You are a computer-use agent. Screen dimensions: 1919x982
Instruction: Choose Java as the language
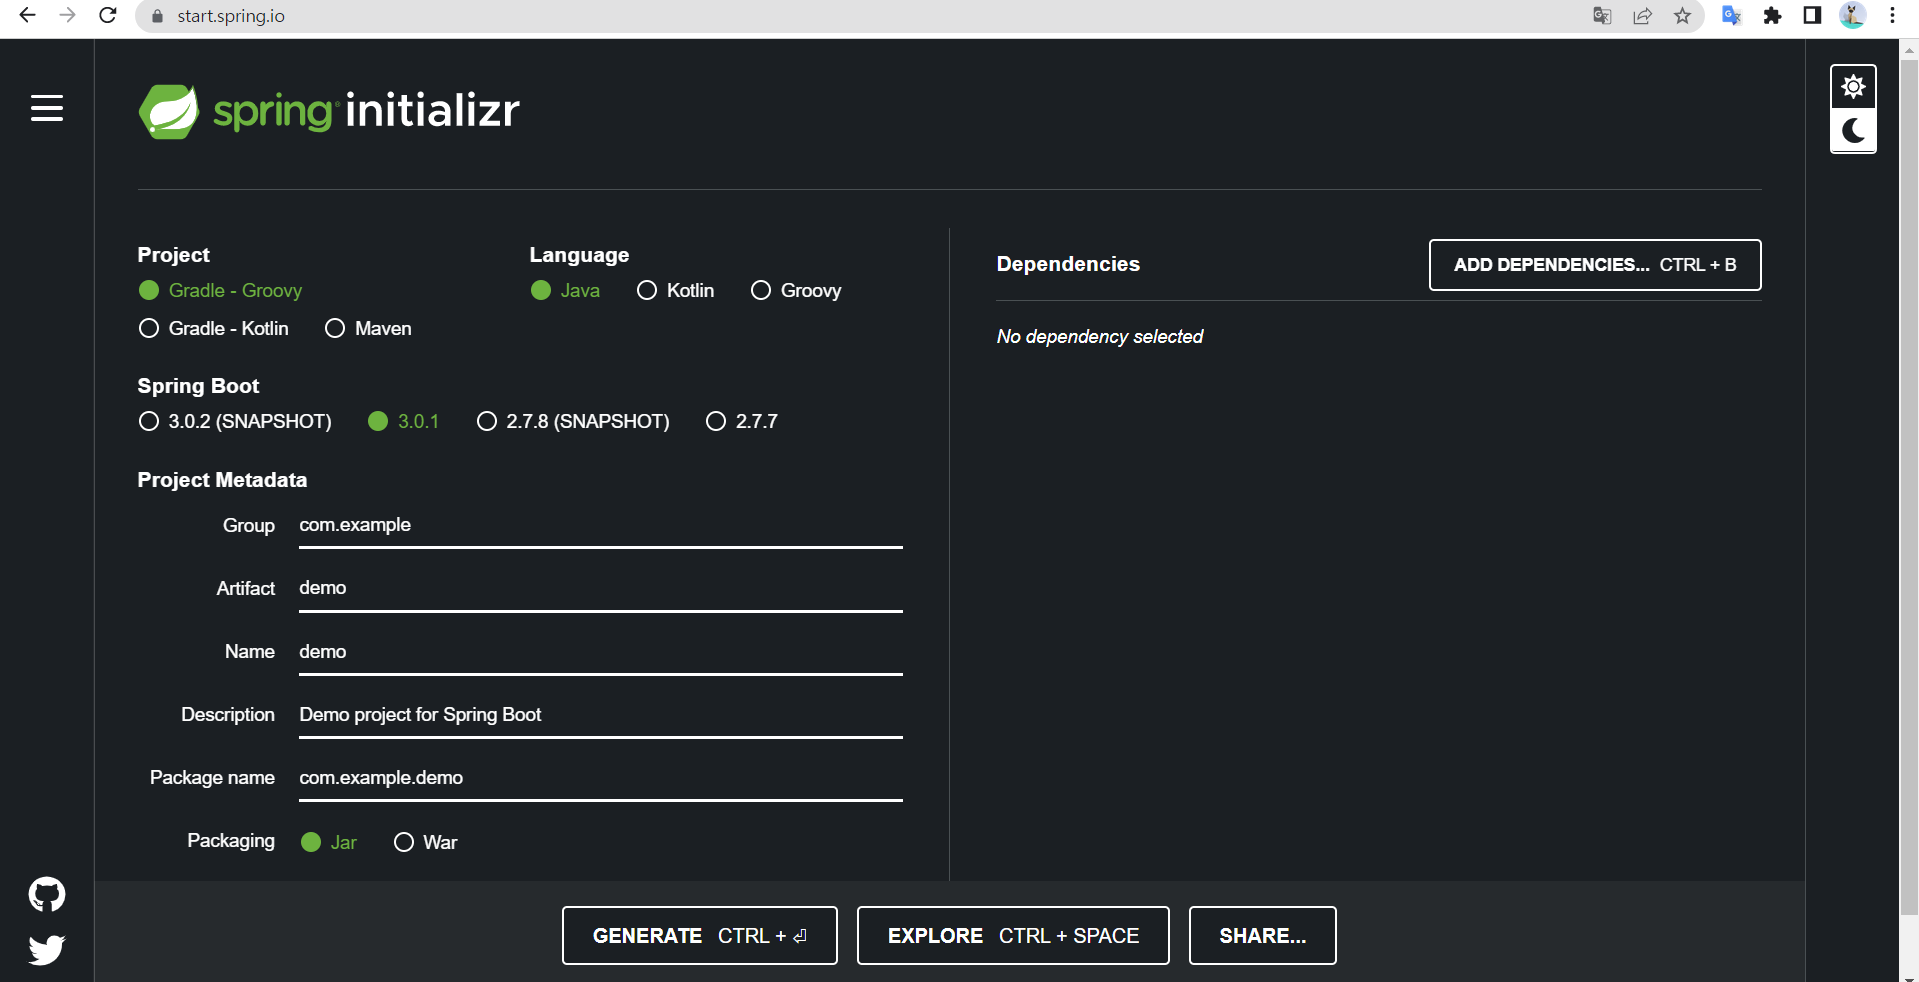point(565,290)
